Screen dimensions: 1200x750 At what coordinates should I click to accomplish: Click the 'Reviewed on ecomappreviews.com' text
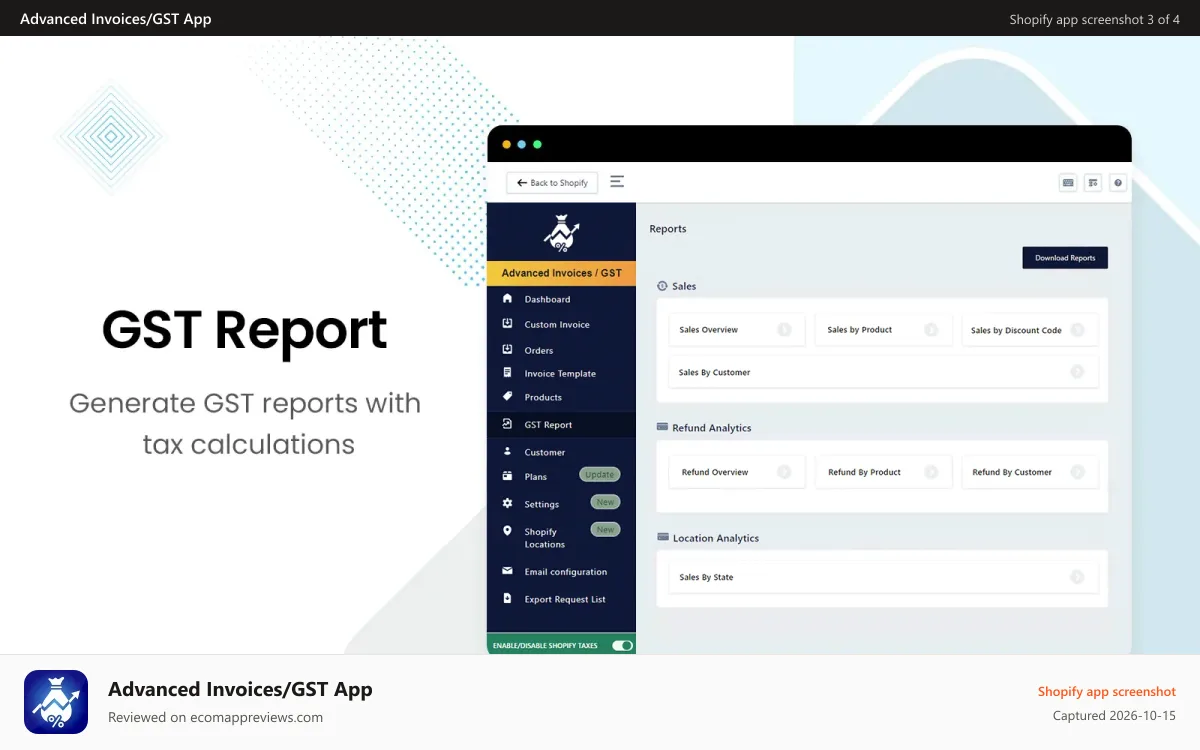tap(215, 717)
